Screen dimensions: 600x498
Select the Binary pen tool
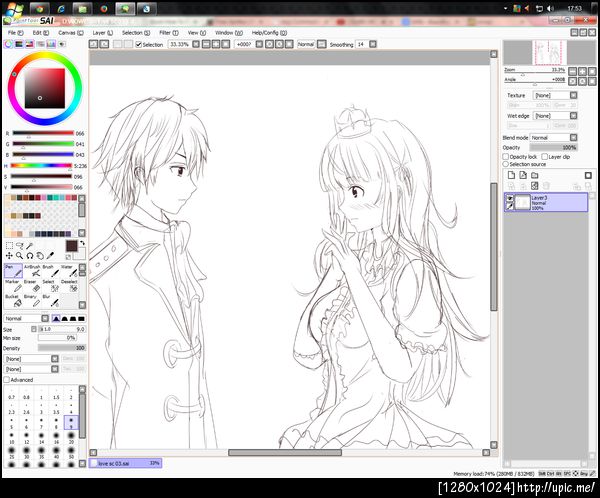32,301
